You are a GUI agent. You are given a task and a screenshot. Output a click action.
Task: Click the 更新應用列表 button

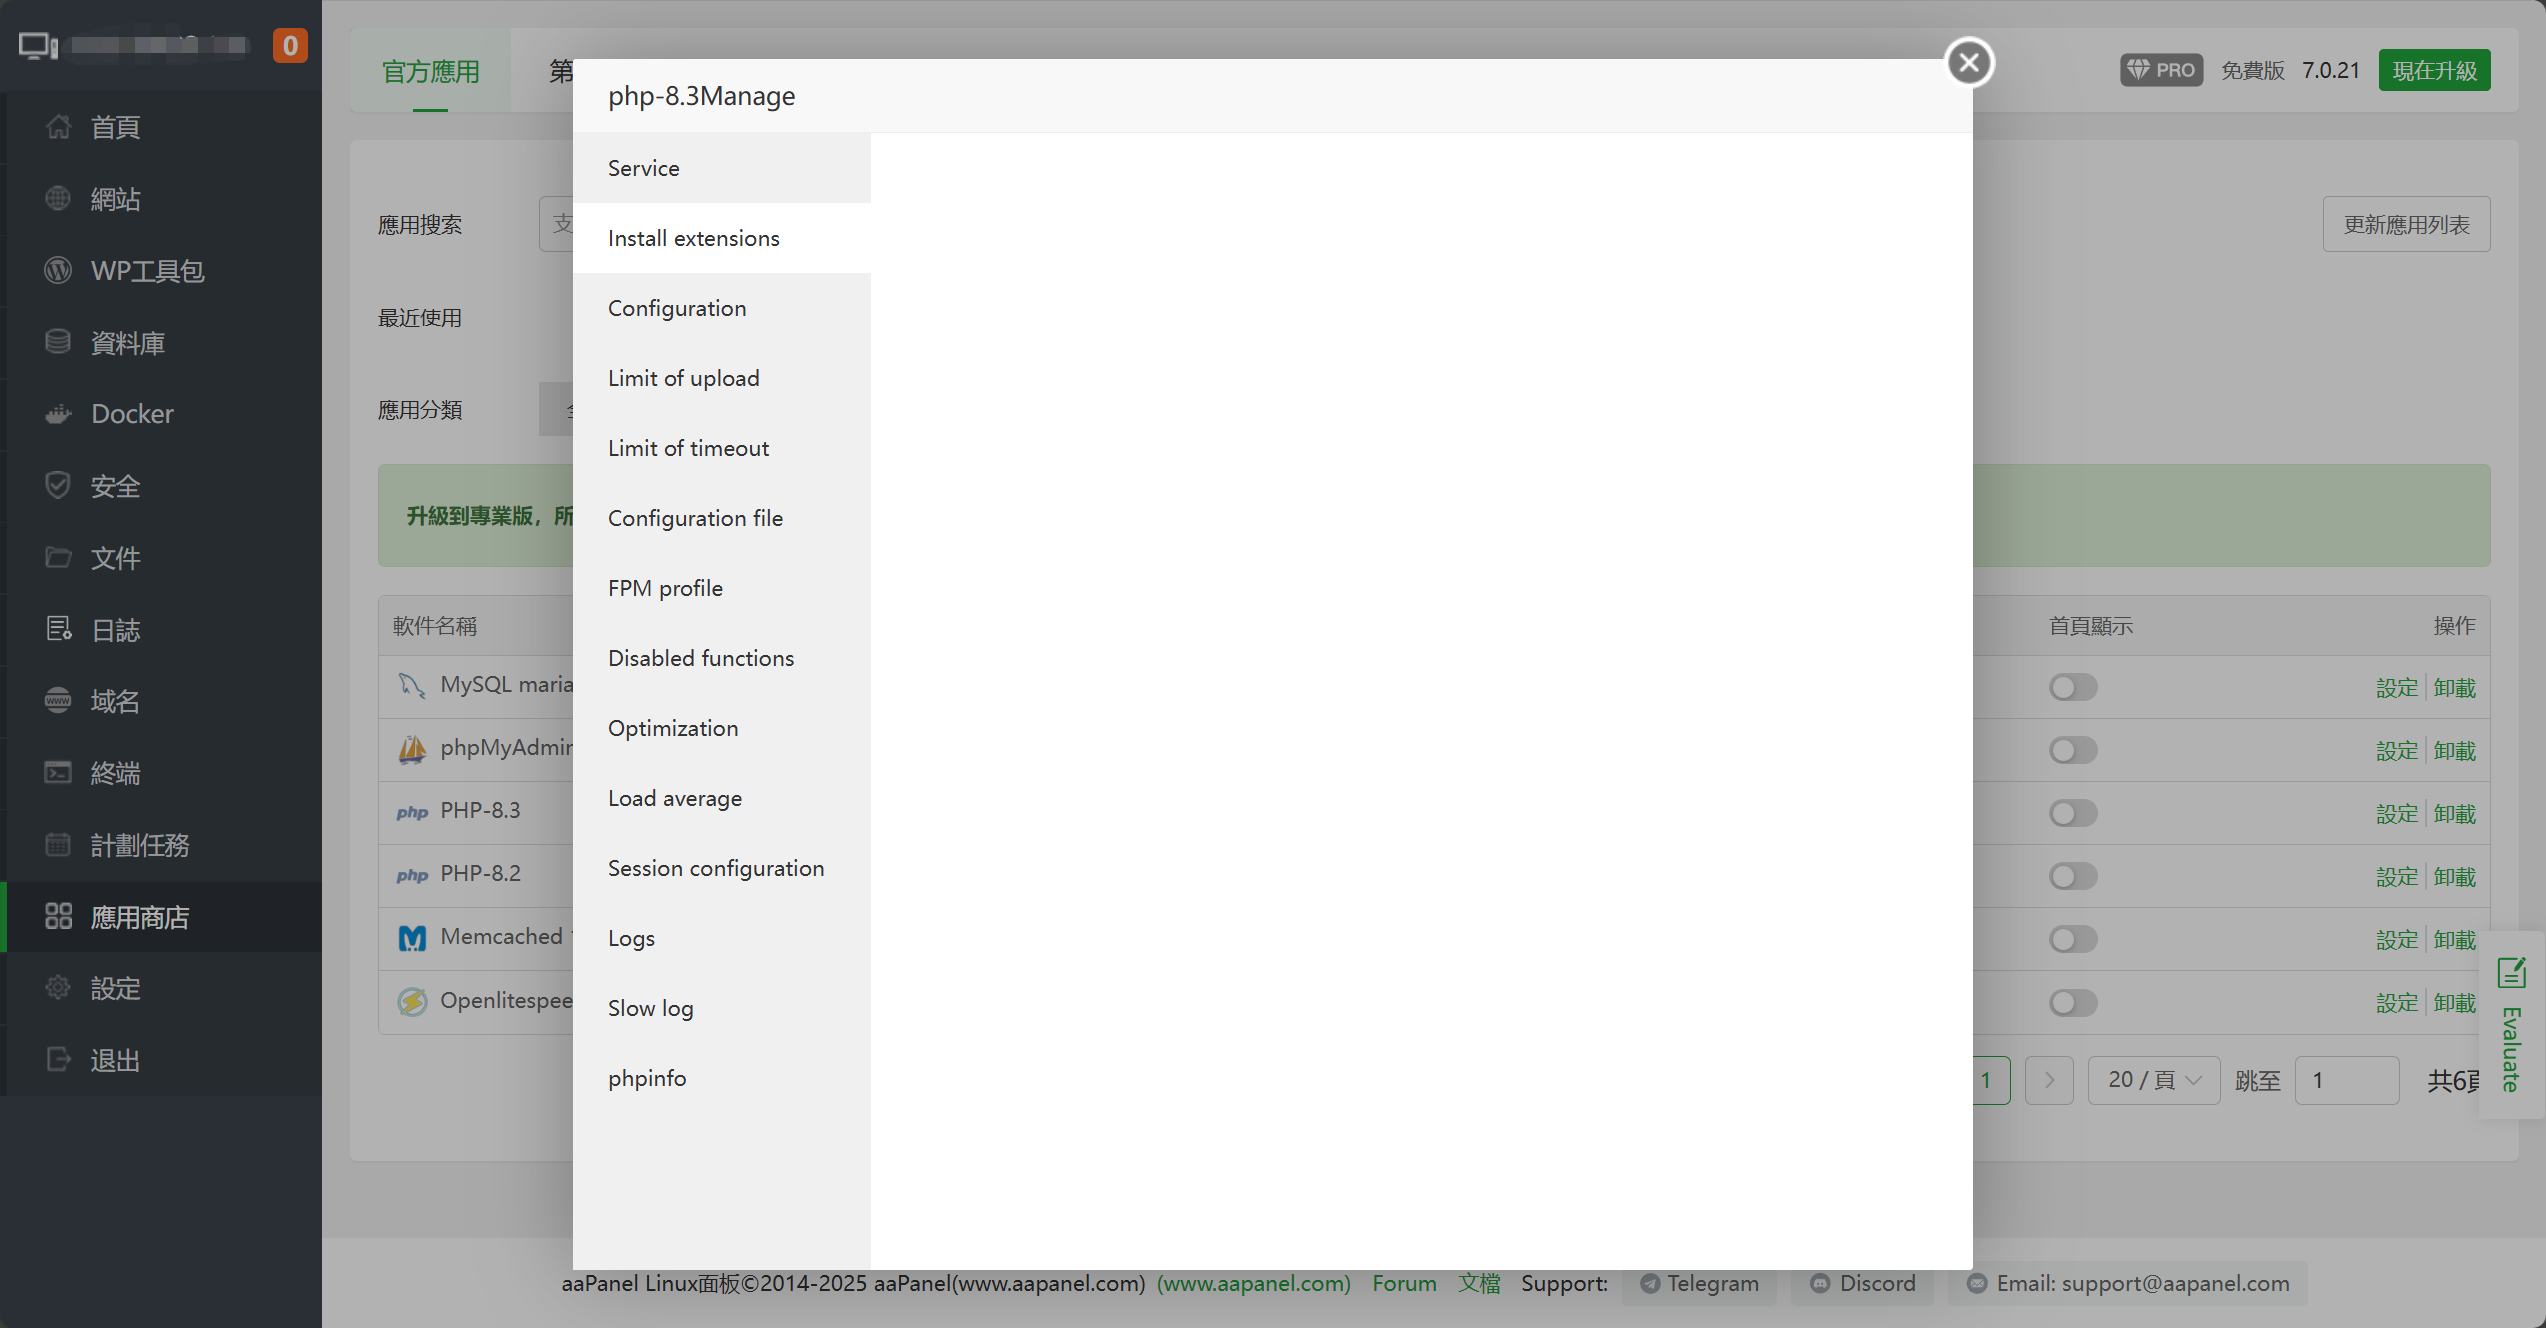tap(2406, 224)
